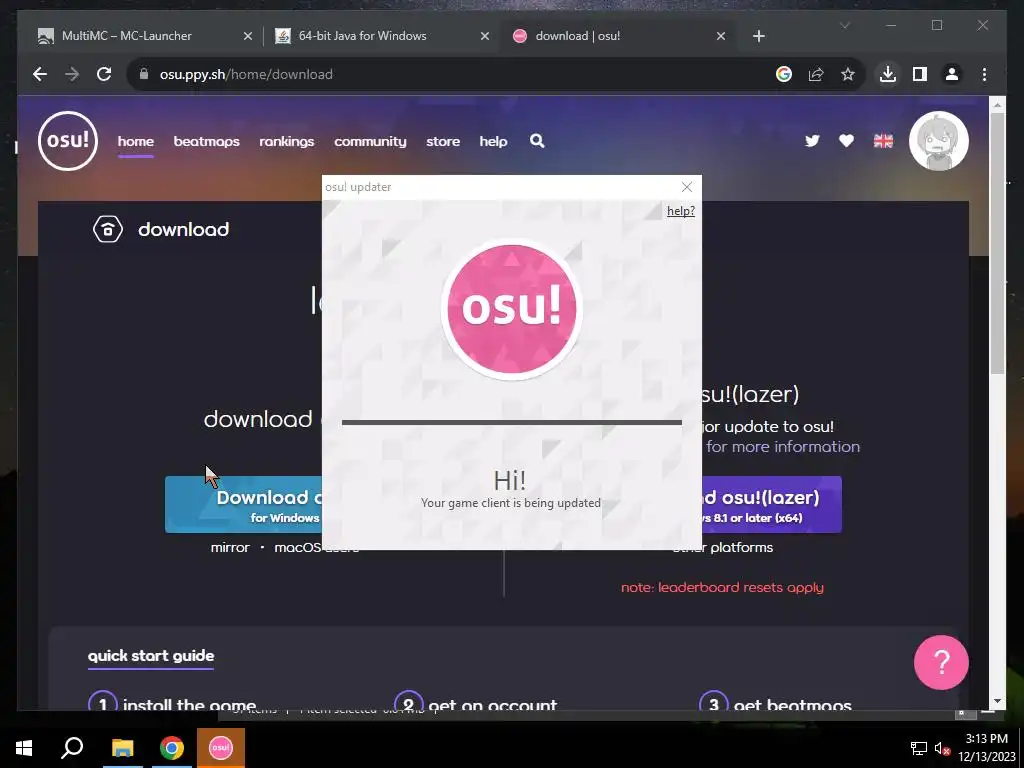Click the 'for more information' link
Viewport: 1024px width, 768px height.
783,447
